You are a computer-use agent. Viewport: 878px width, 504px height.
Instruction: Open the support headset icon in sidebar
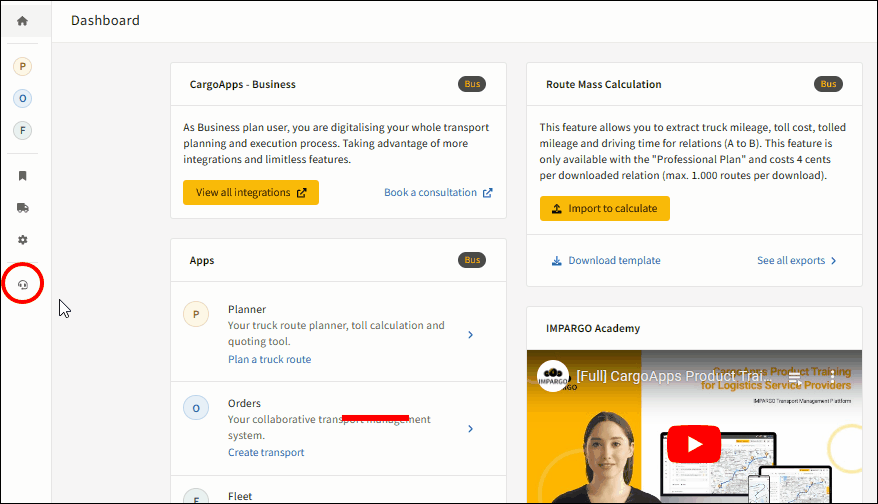click(x=22, y=284)
